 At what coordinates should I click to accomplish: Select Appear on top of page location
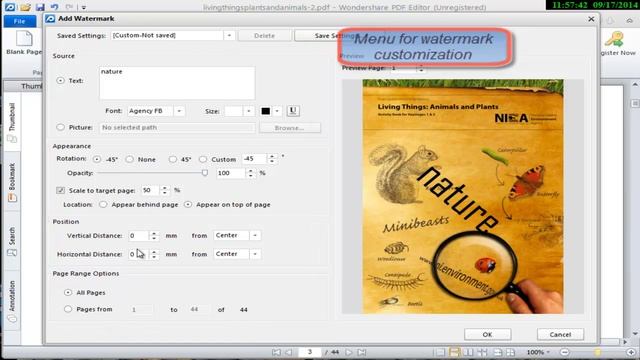click(188, 204)
